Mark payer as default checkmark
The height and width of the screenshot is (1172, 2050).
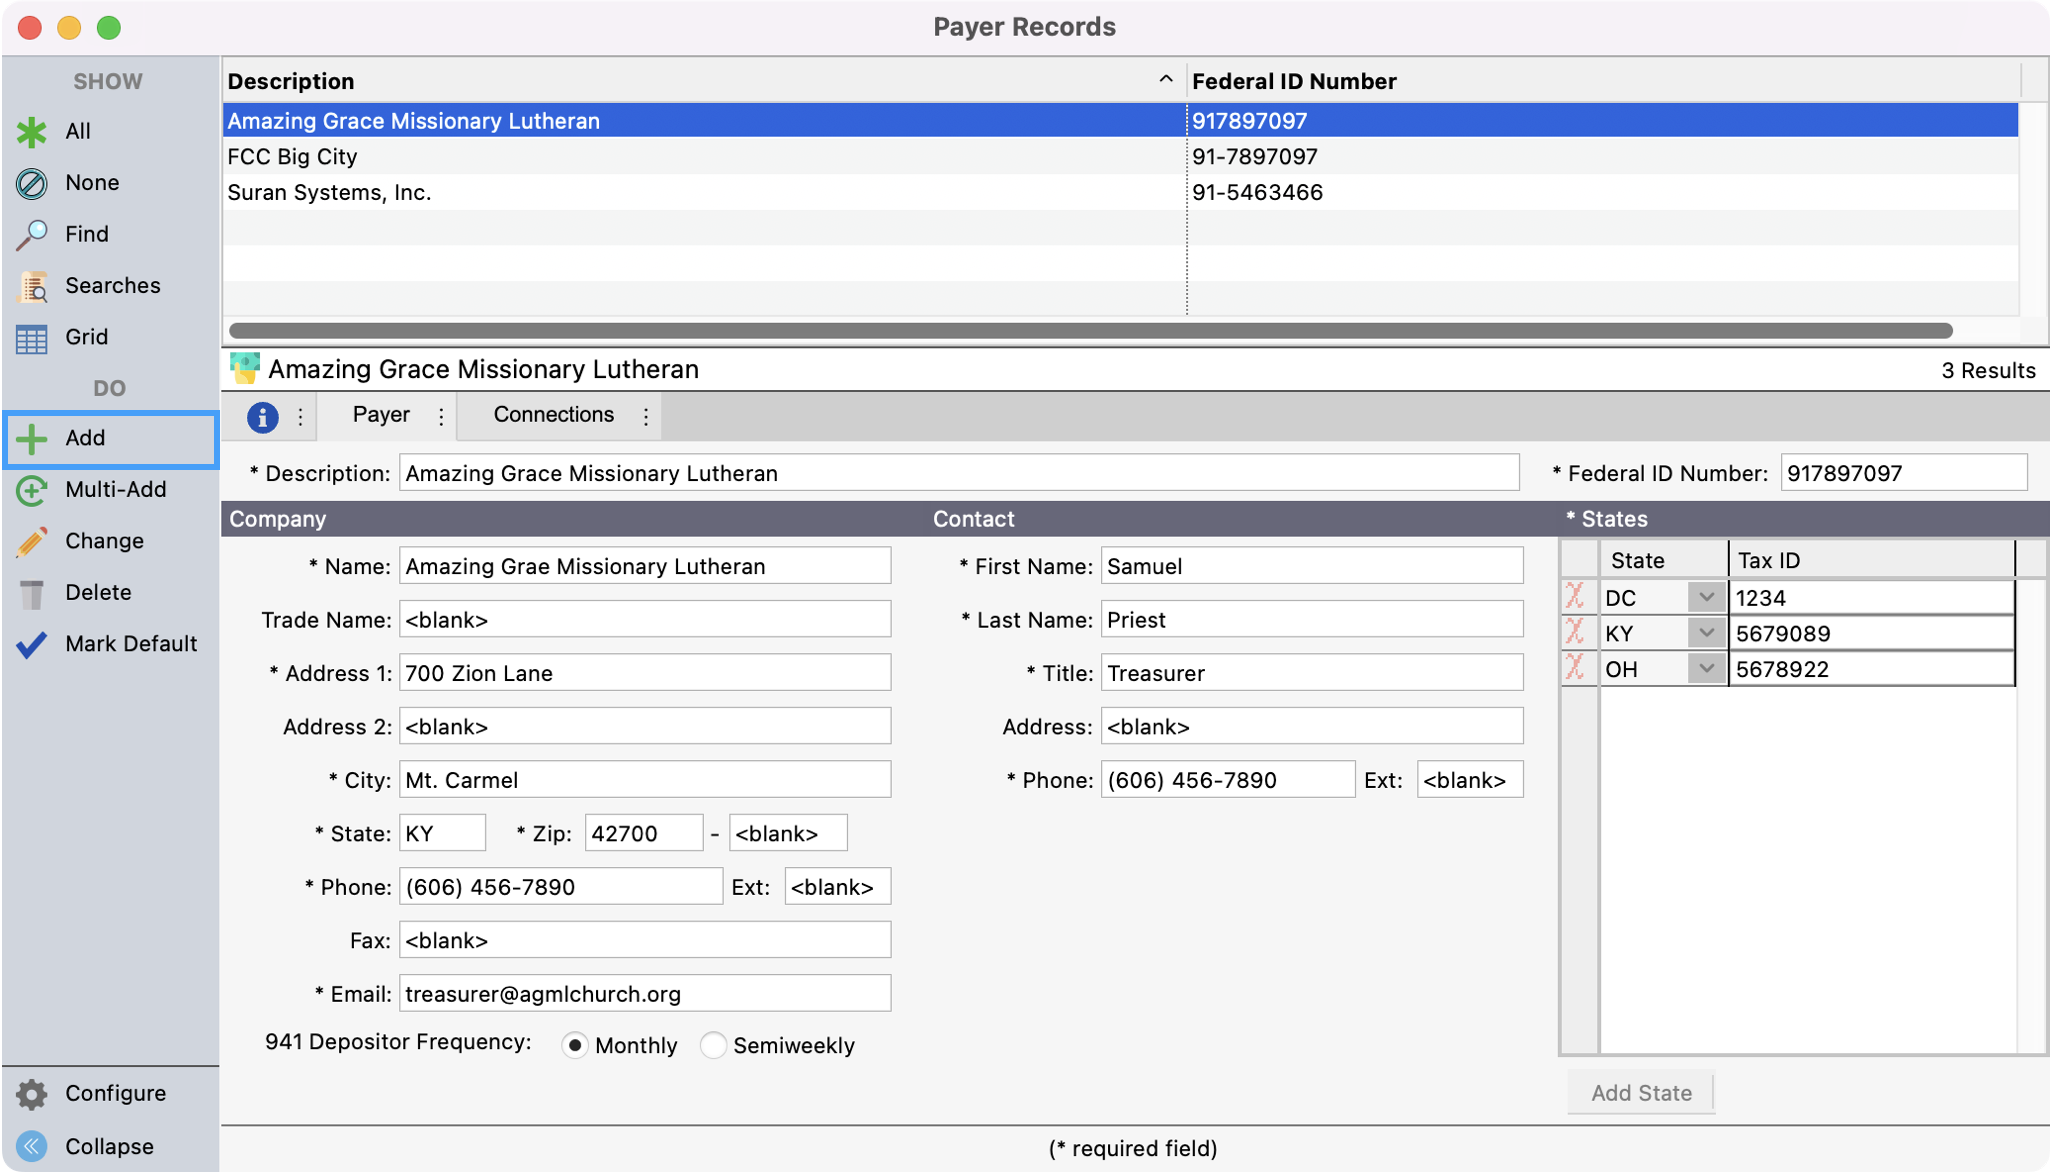click(32, 644)
